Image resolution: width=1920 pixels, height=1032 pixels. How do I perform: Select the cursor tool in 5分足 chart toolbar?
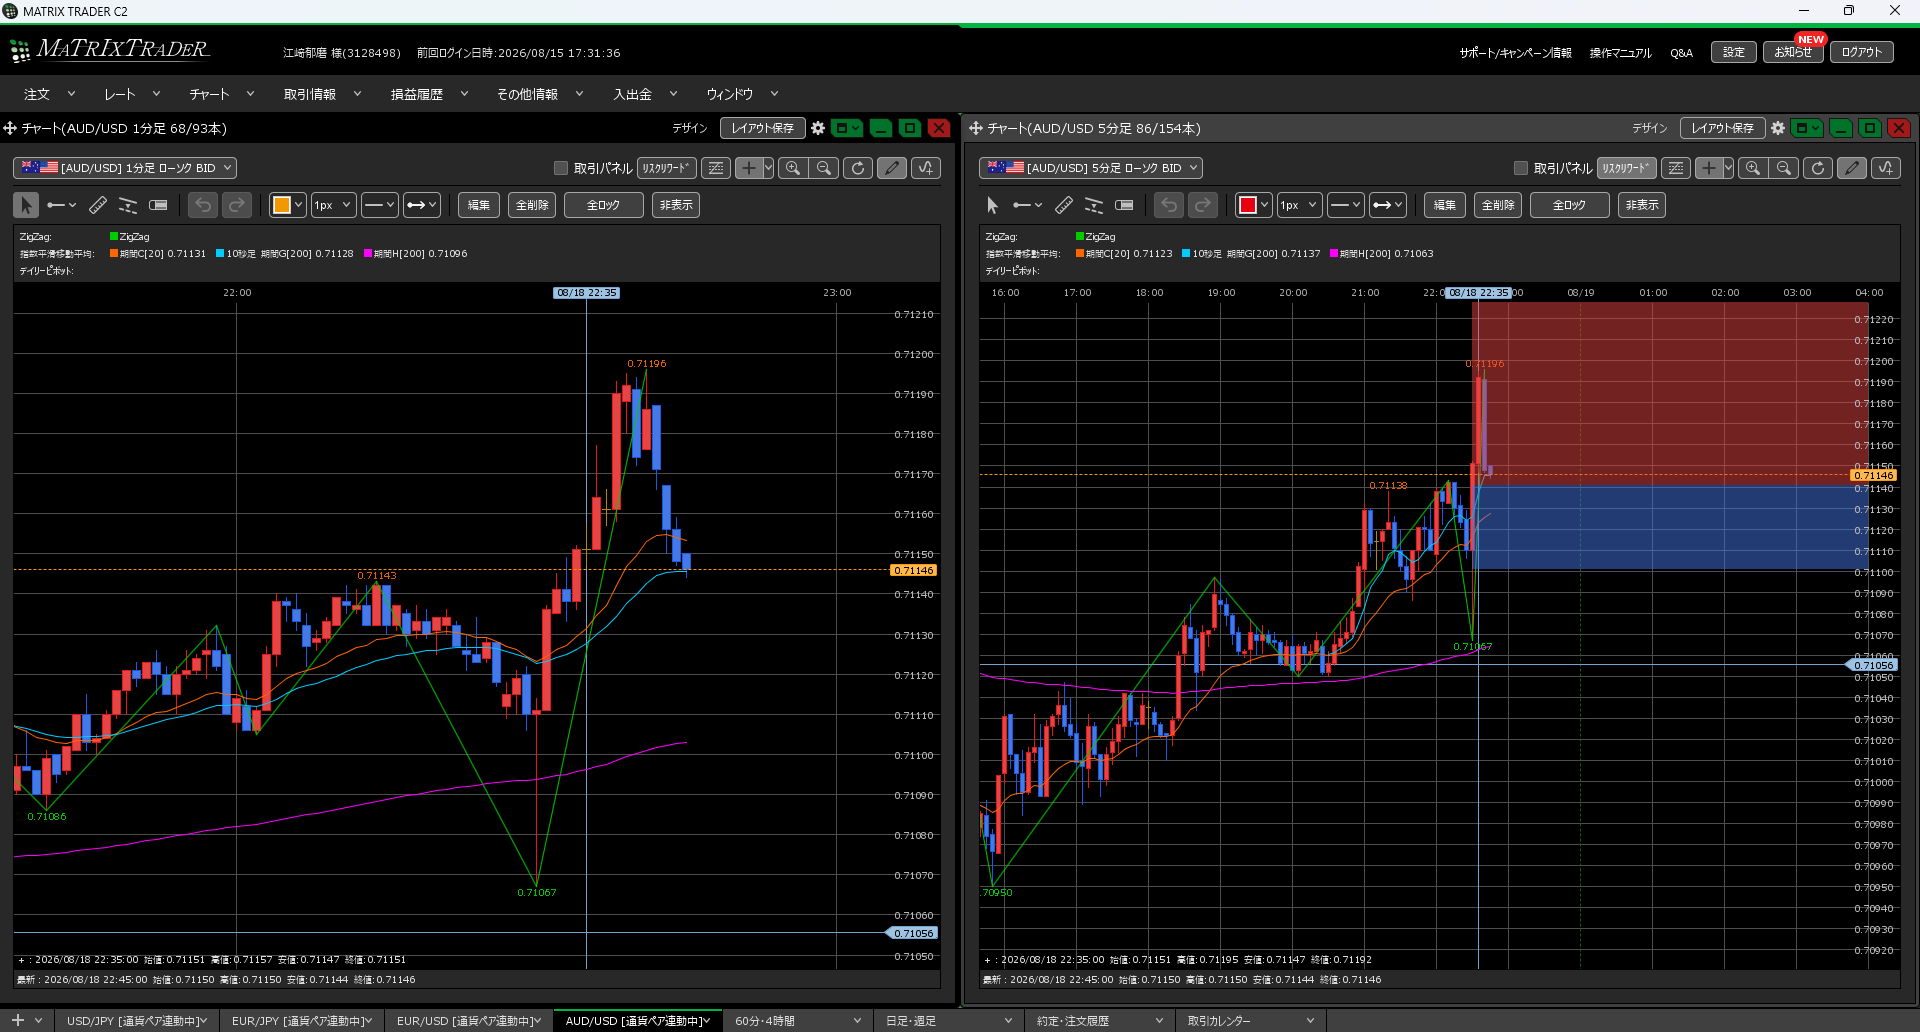(x=992, y=205)
